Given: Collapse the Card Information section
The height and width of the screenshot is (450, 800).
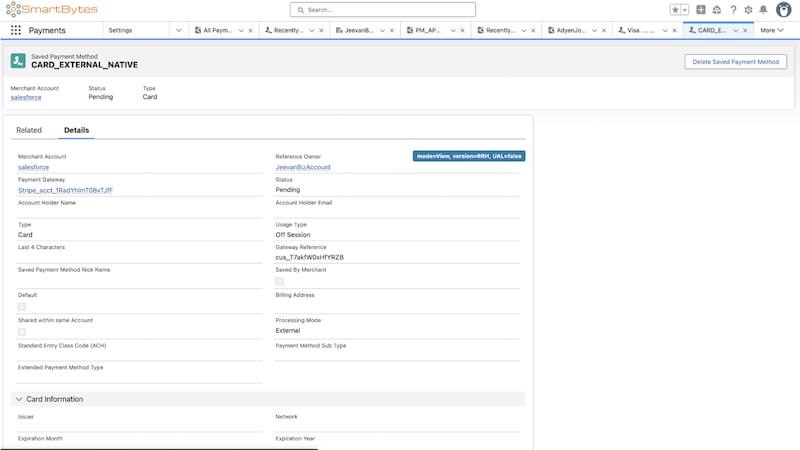Looking at the screenshot, I should pyautogui.click(x=18, y=399).
